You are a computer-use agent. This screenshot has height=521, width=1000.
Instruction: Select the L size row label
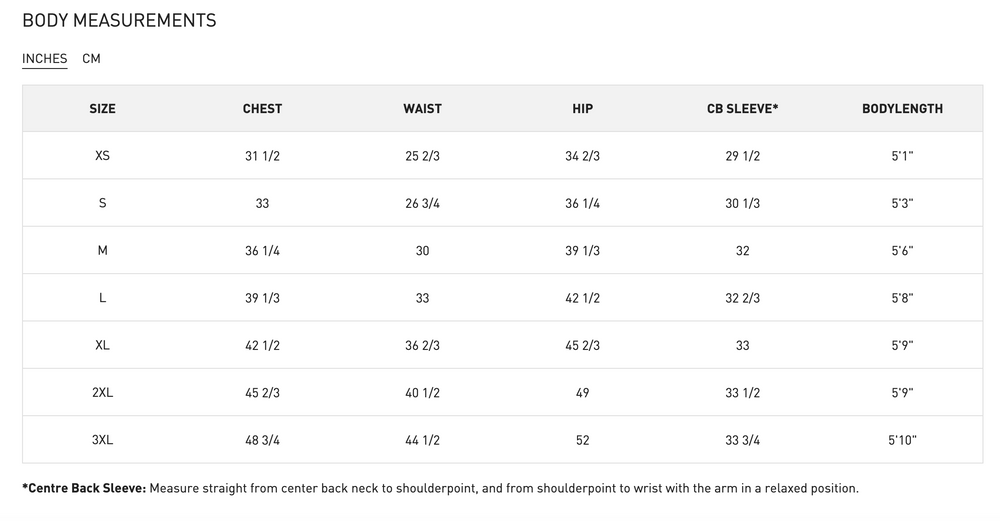(x=102, y=298)
